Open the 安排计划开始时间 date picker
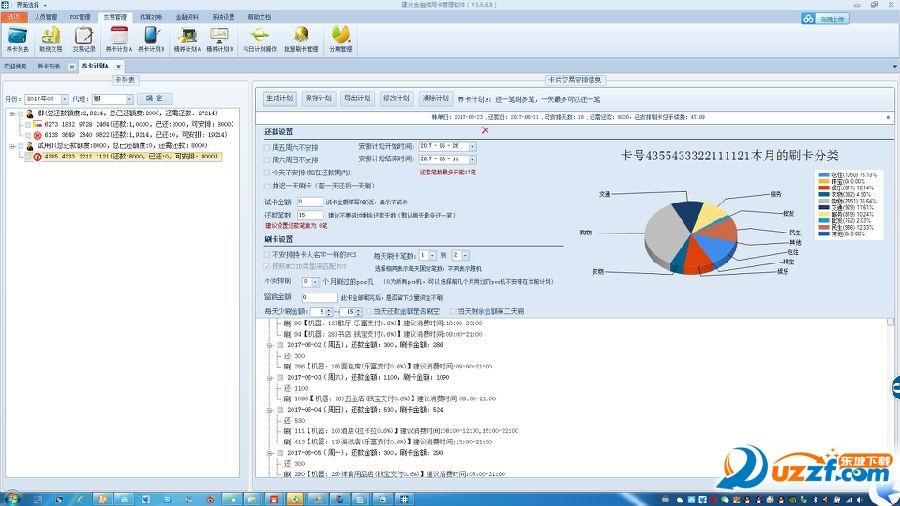The height and width of the screenshot is (506, 900). point(472,146)
